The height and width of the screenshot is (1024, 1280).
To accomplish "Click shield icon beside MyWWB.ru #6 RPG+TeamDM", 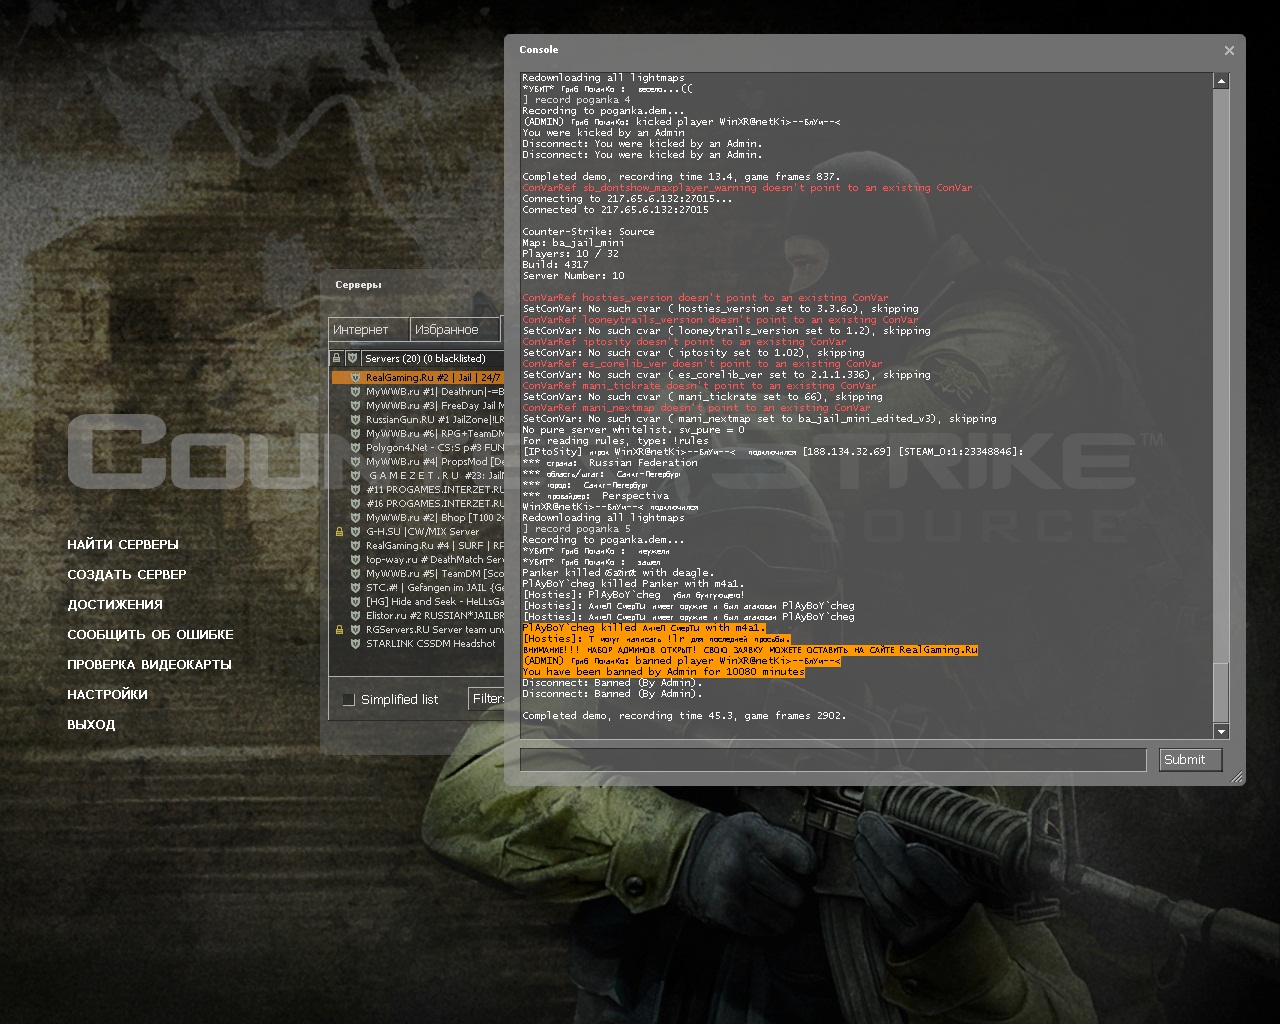I will coord(355,434).
